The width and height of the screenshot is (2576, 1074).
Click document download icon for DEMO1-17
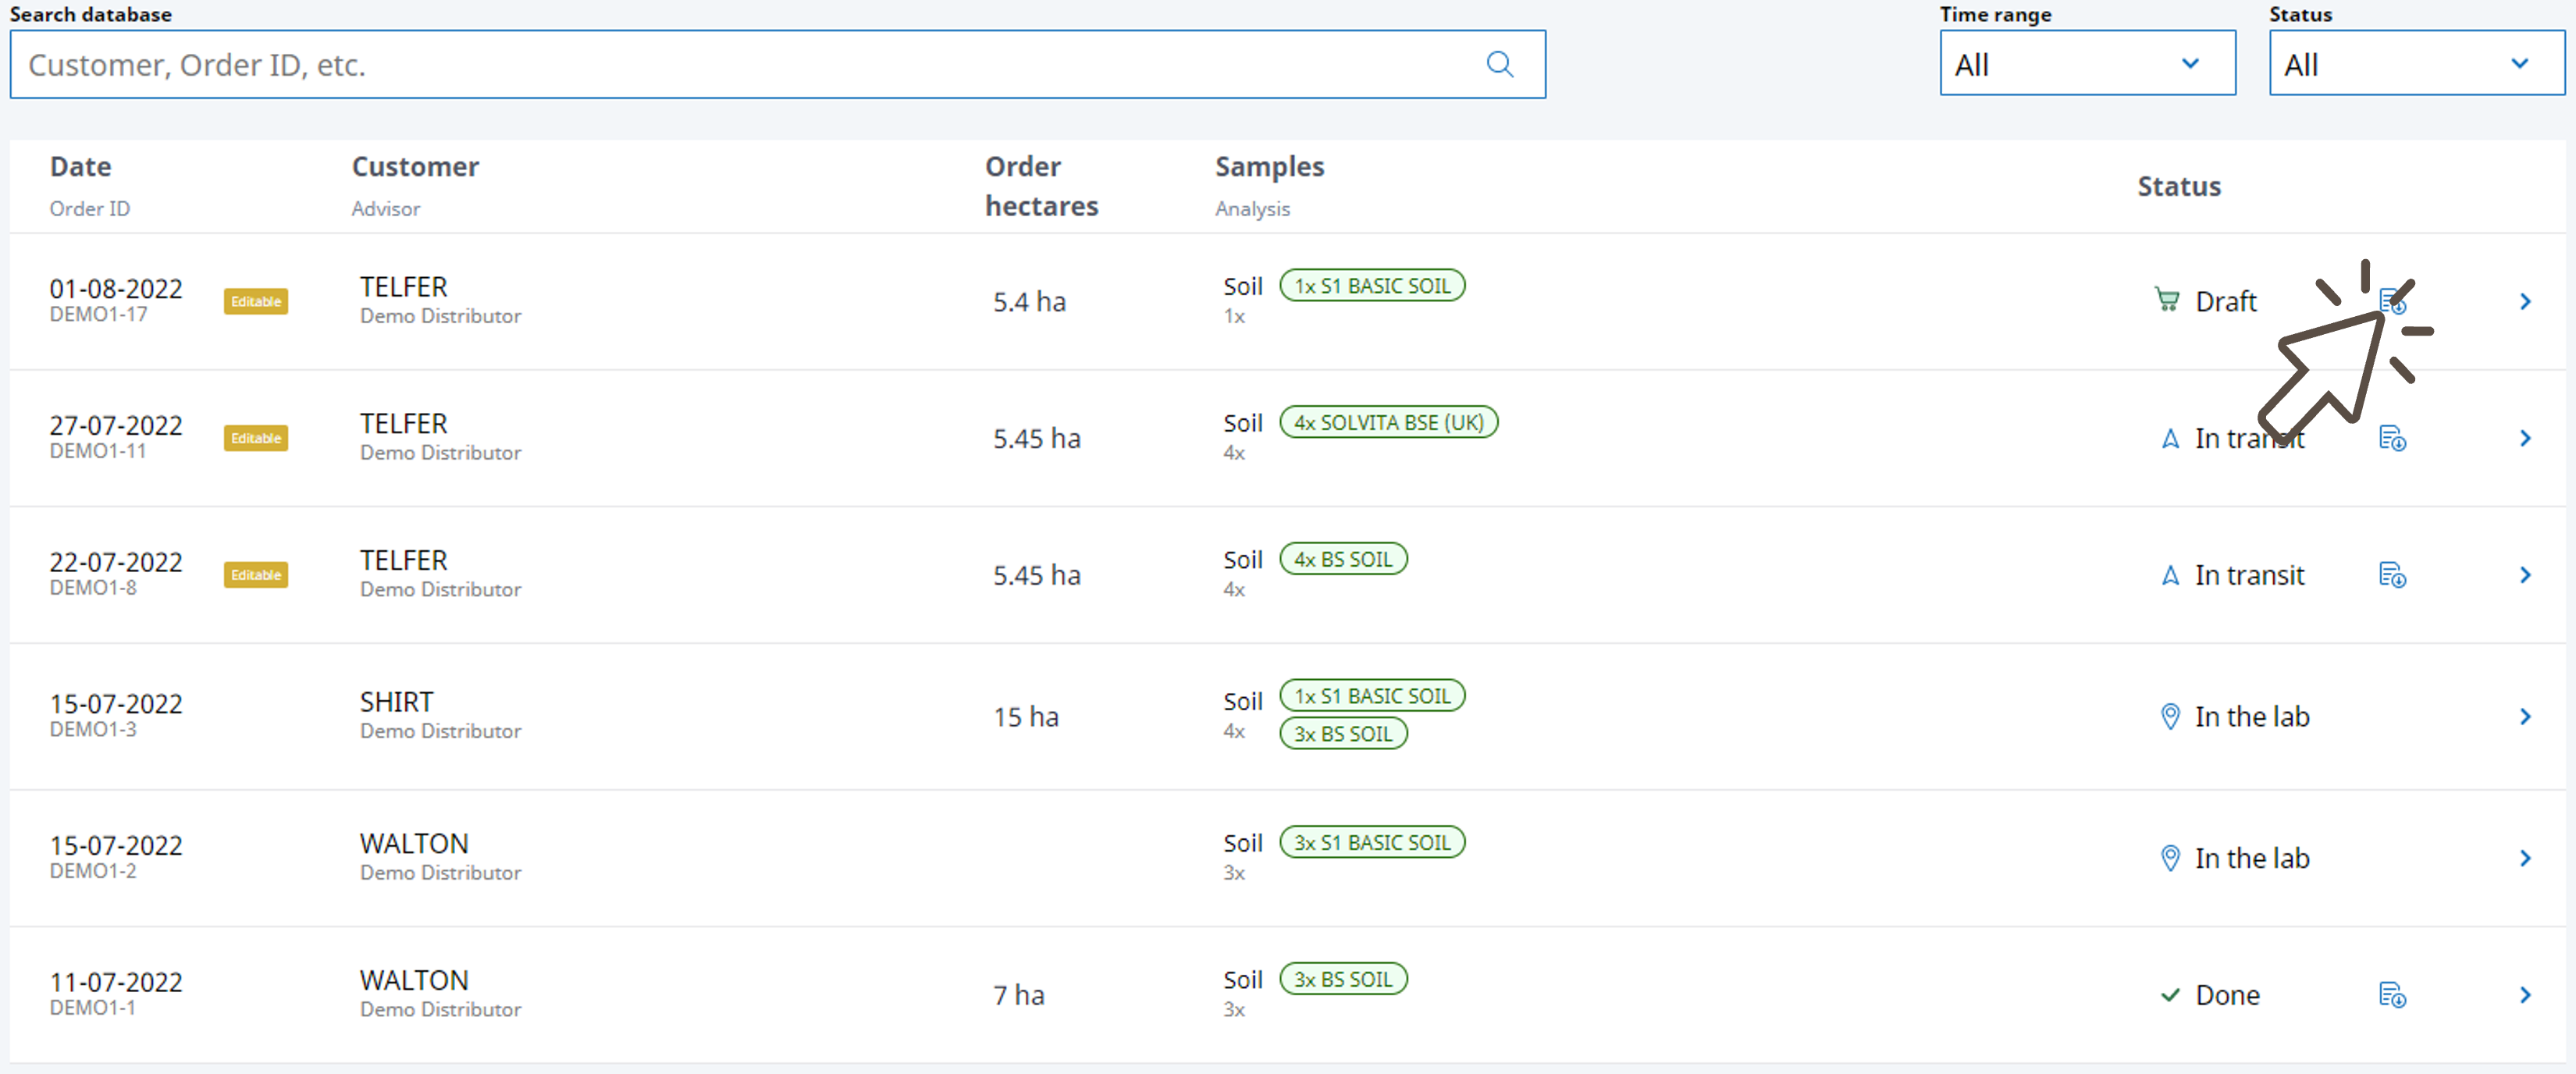coord(2392,301)
